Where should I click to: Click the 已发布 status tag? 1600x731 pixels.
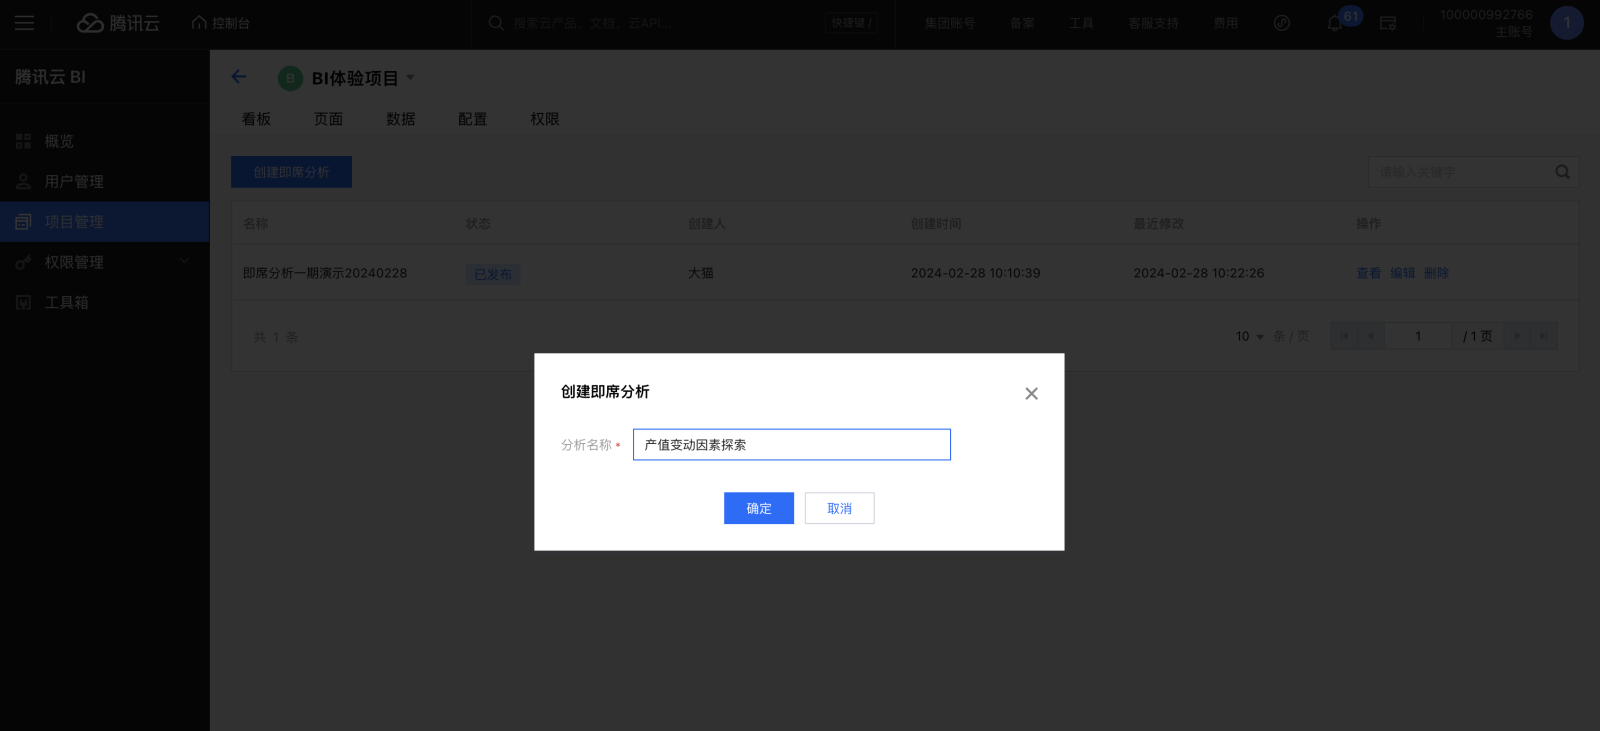(493, 274)
